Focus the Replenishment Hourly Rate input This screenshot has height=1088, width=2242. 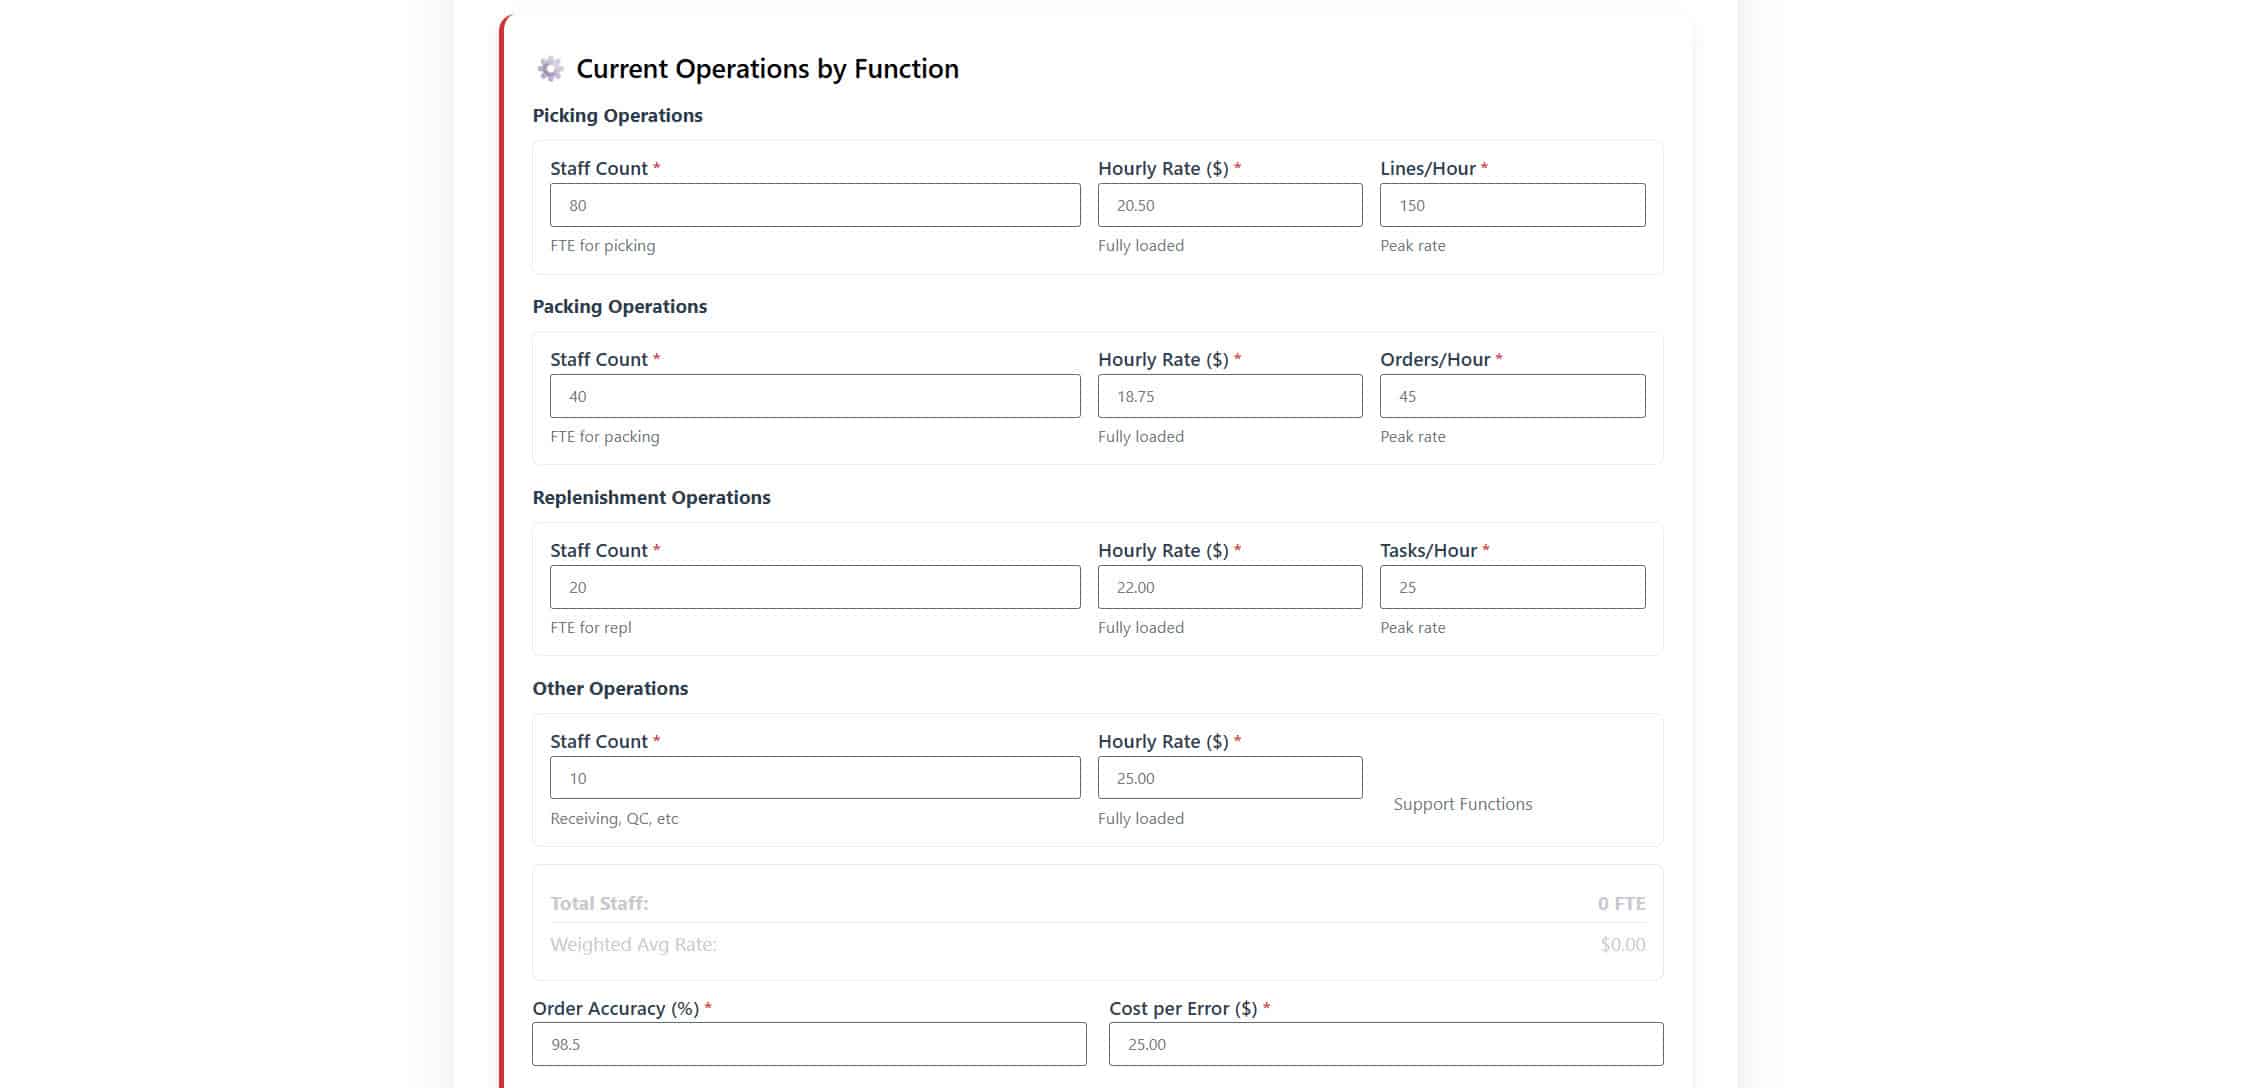(1229, 587)
